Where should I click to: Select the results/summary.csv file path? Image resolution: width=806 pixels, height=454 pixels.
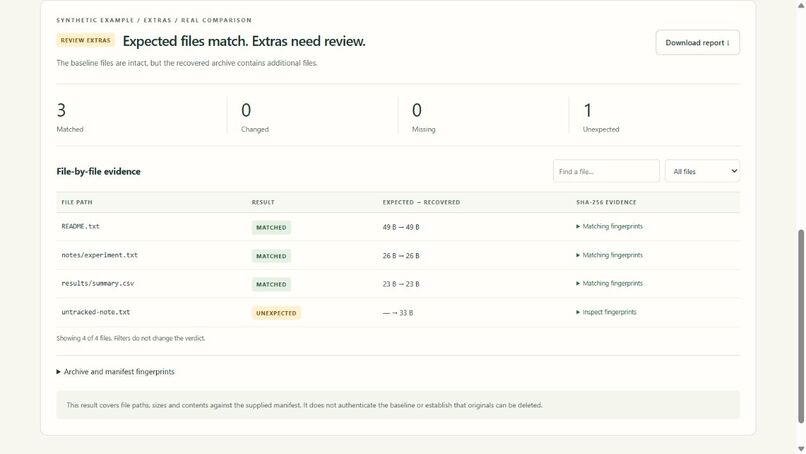coord(98,283)
